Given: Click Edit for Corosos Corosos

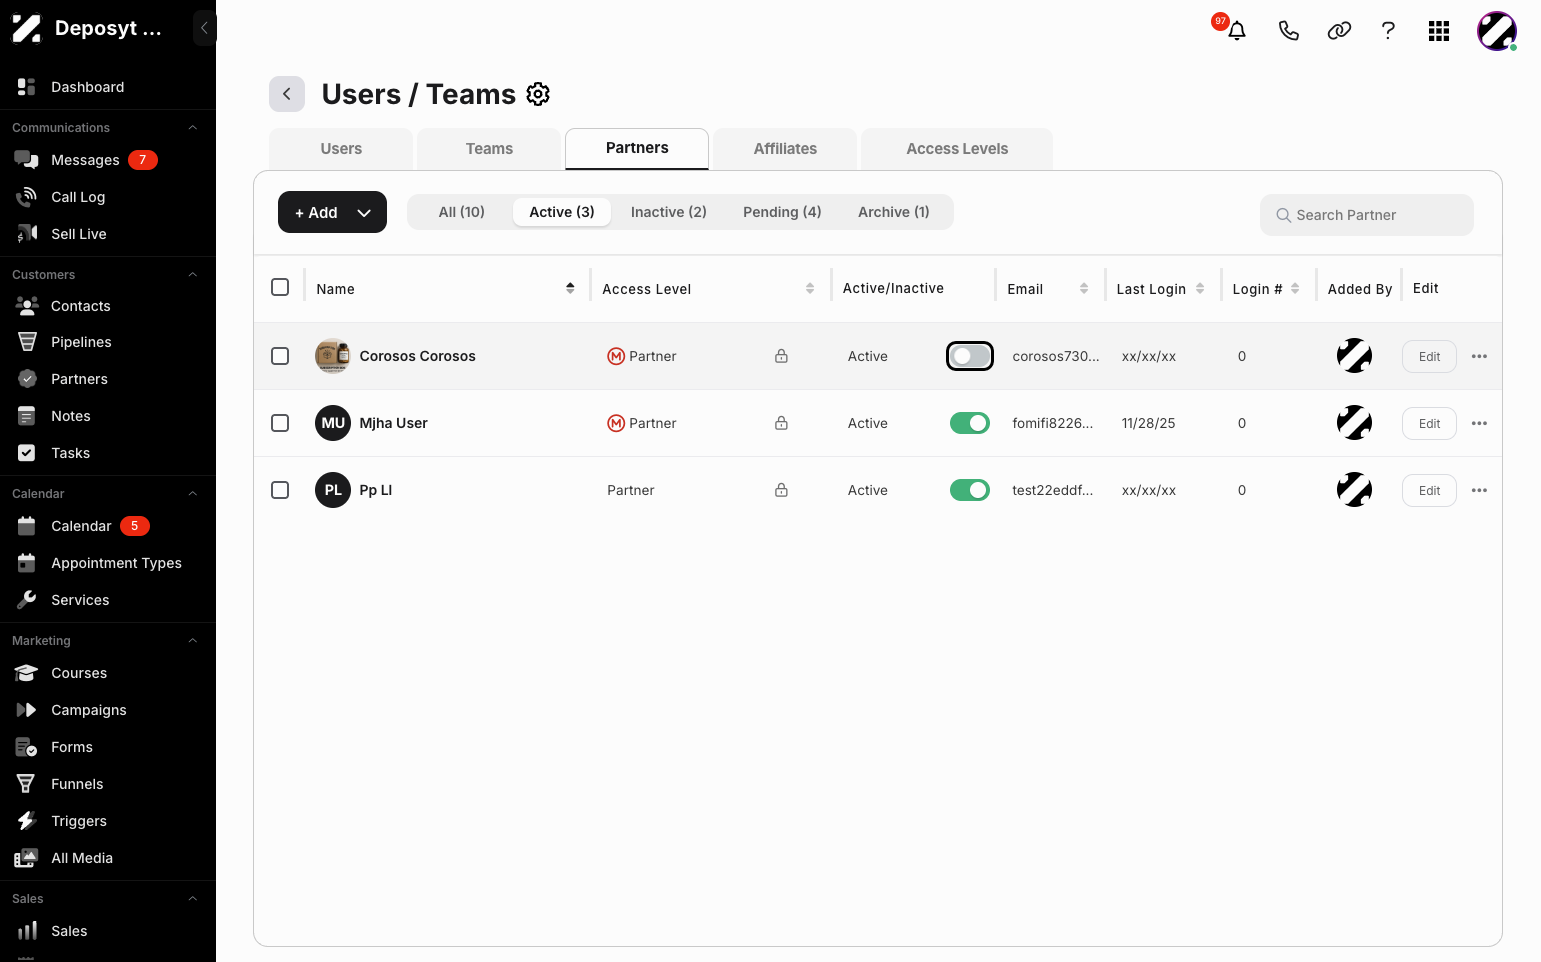Looking at the screenshot, I should pos(1429,356).
